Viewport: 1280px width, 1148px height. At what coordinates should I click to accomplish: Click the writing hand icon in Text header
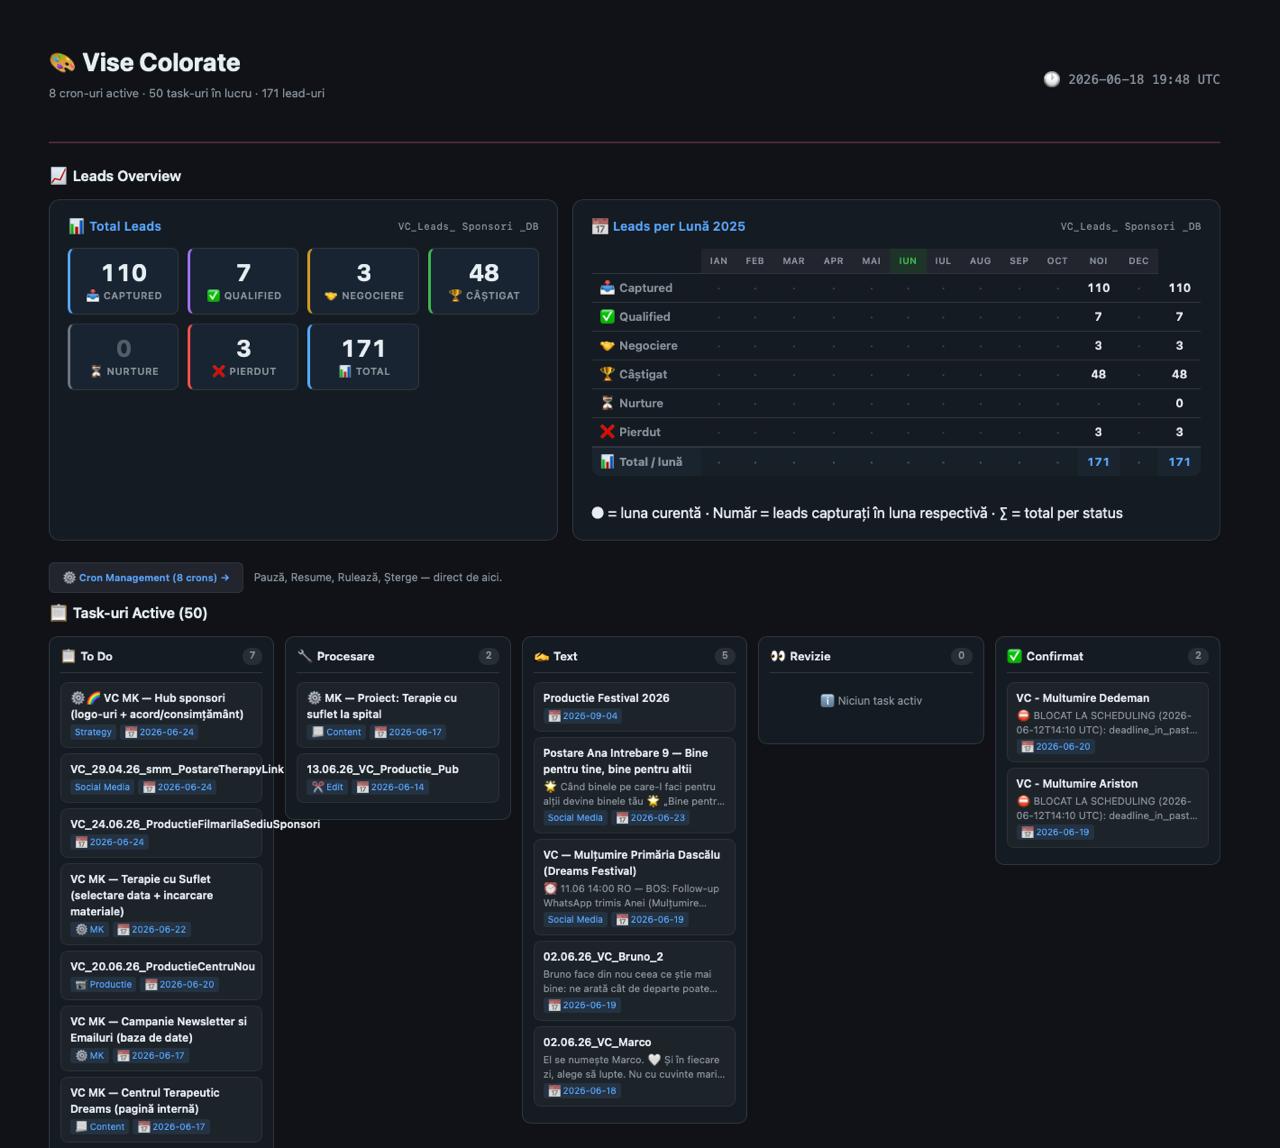(x=541, y=656)
